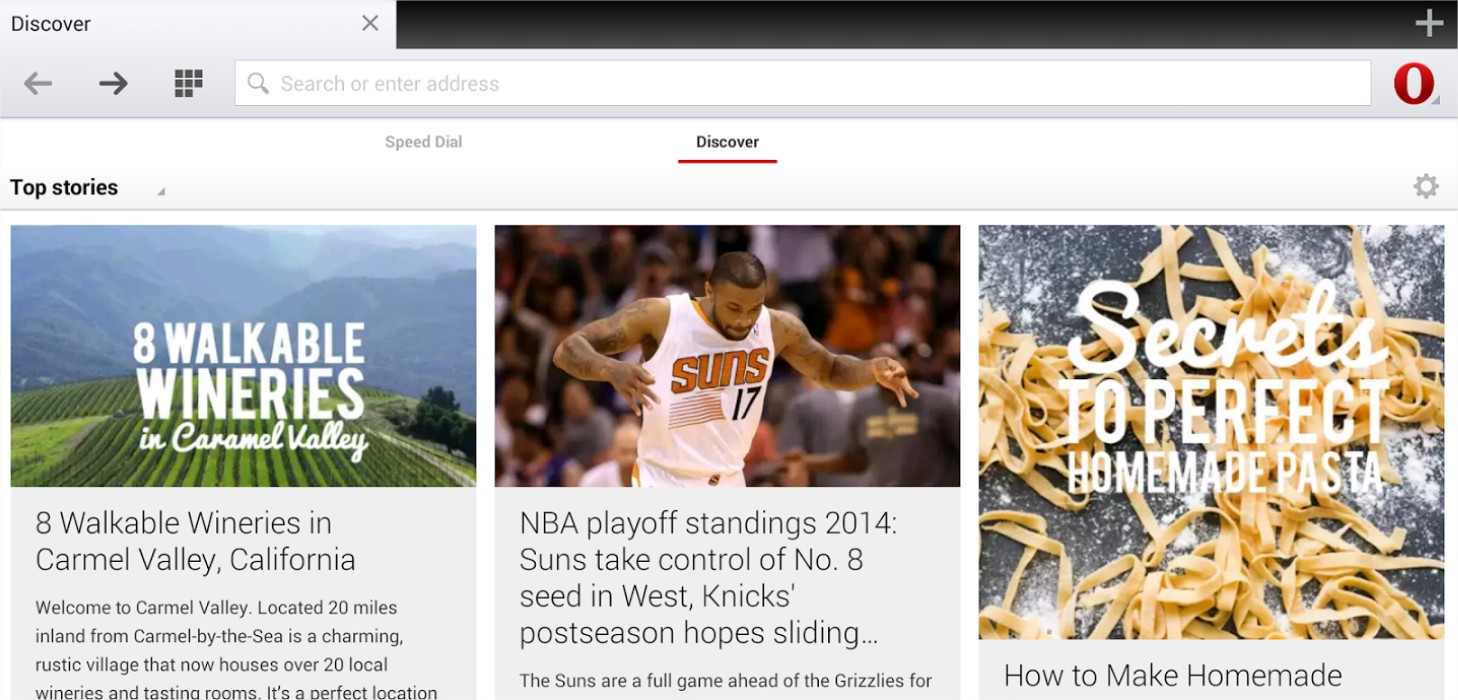Image resolution: width=1458 pixels, height=700 pixels.
Task: Switch to the Speed Dial tab
Action: click(423, 142)
